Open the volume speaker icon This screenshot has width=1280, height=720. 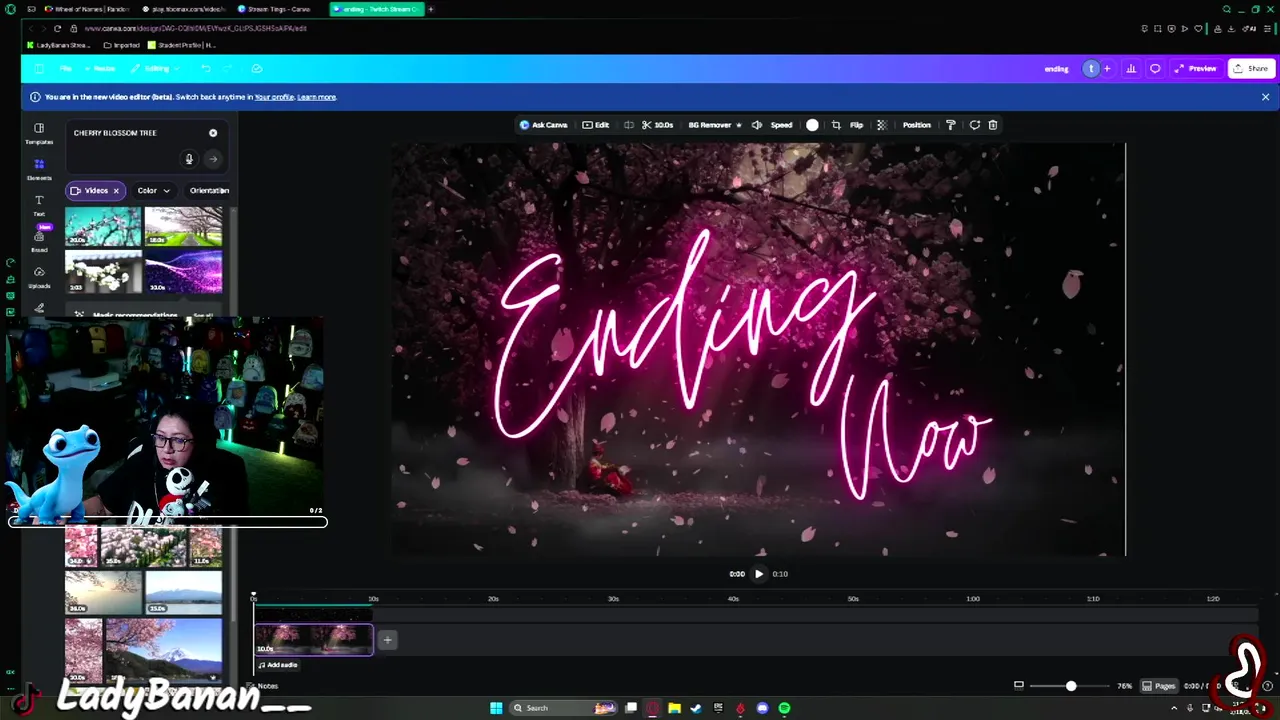[x=757, y=125]
